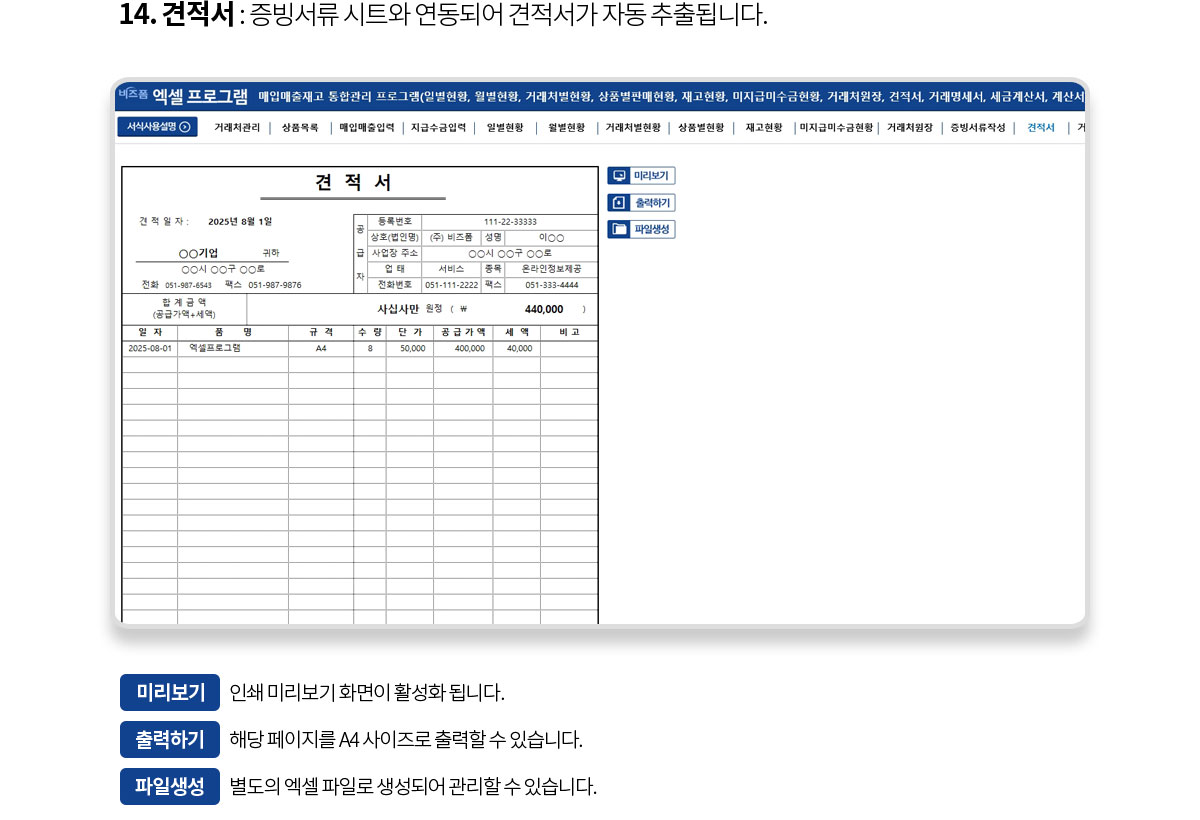Click the 비즈폼 logo in header
Screen dimensions: 1200x820
tap(132, 94)
